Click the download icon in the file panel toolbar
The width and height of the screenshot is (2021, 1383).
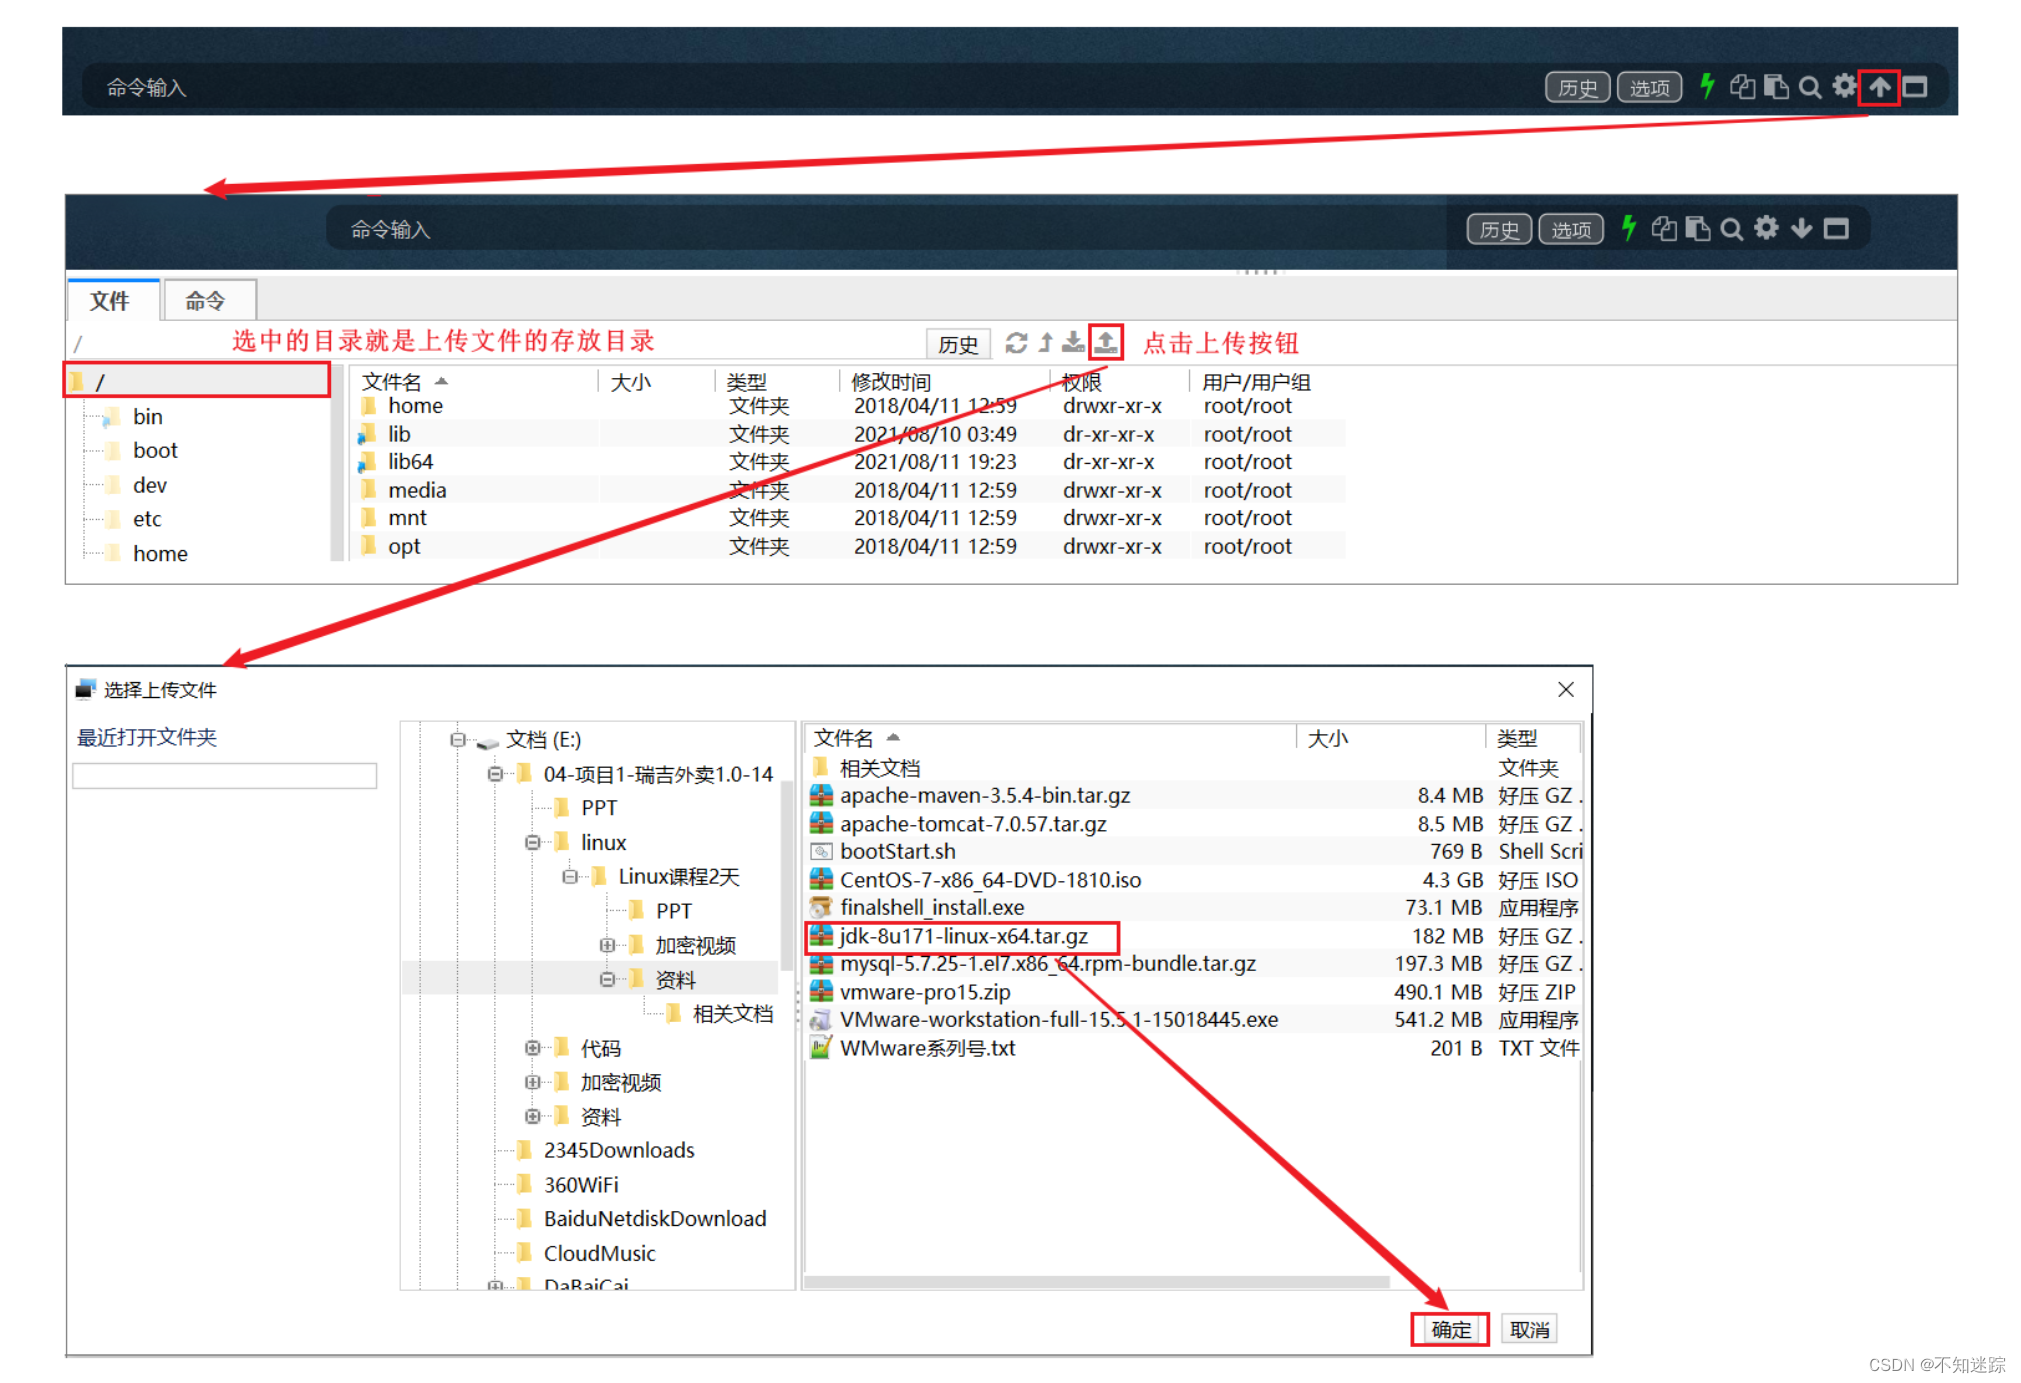point(1073,343)
